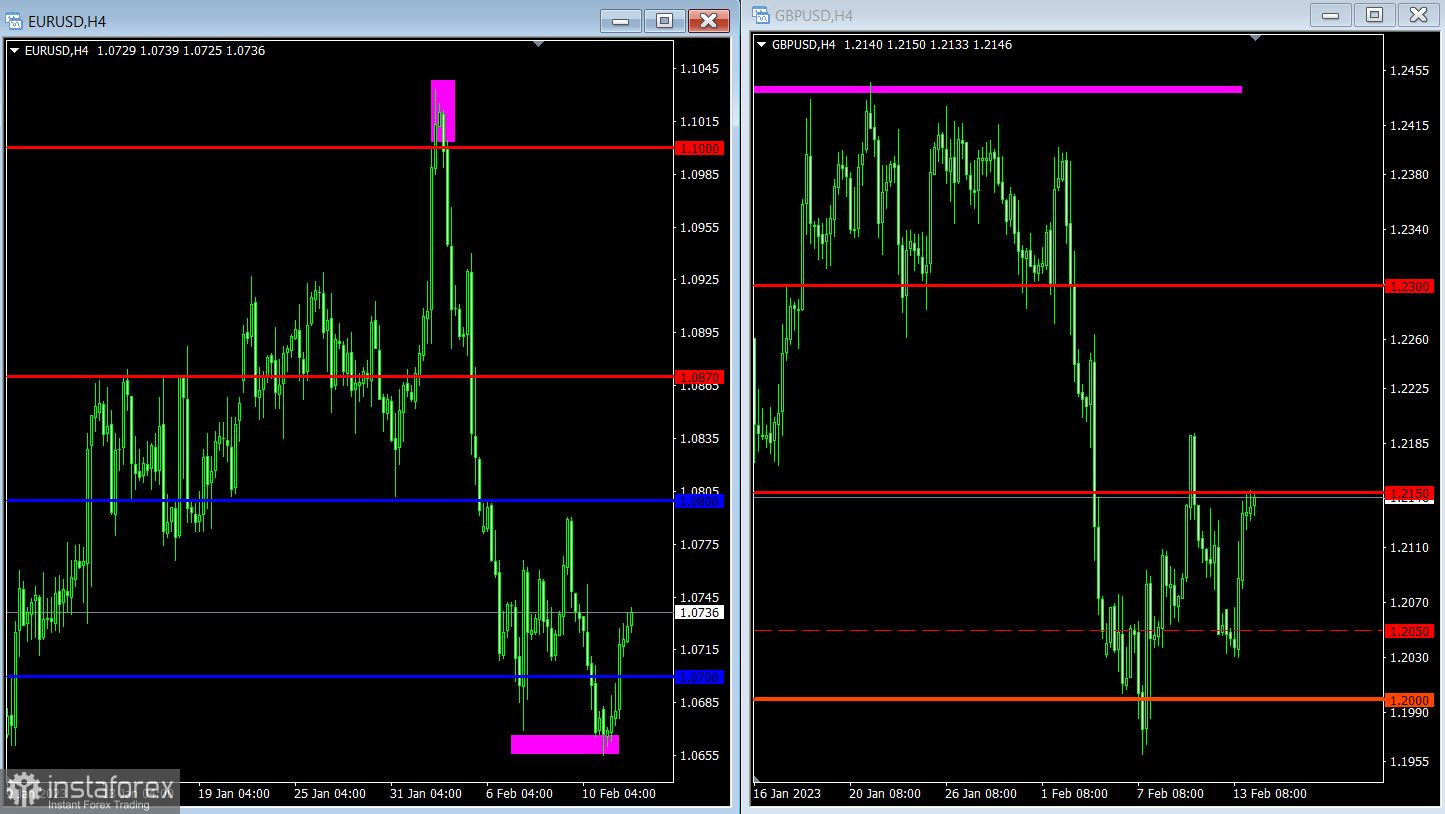Open the dropdown triangle beside EURUSD,H4 chart label

[x=14, y=50]
